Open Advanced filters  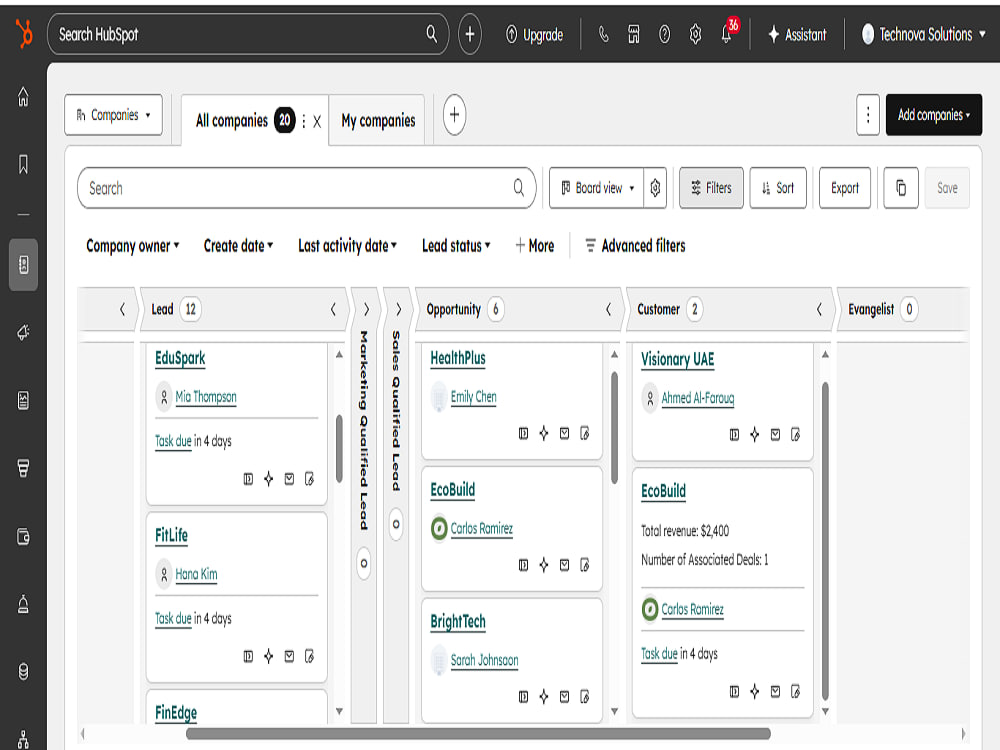(635, 246)
